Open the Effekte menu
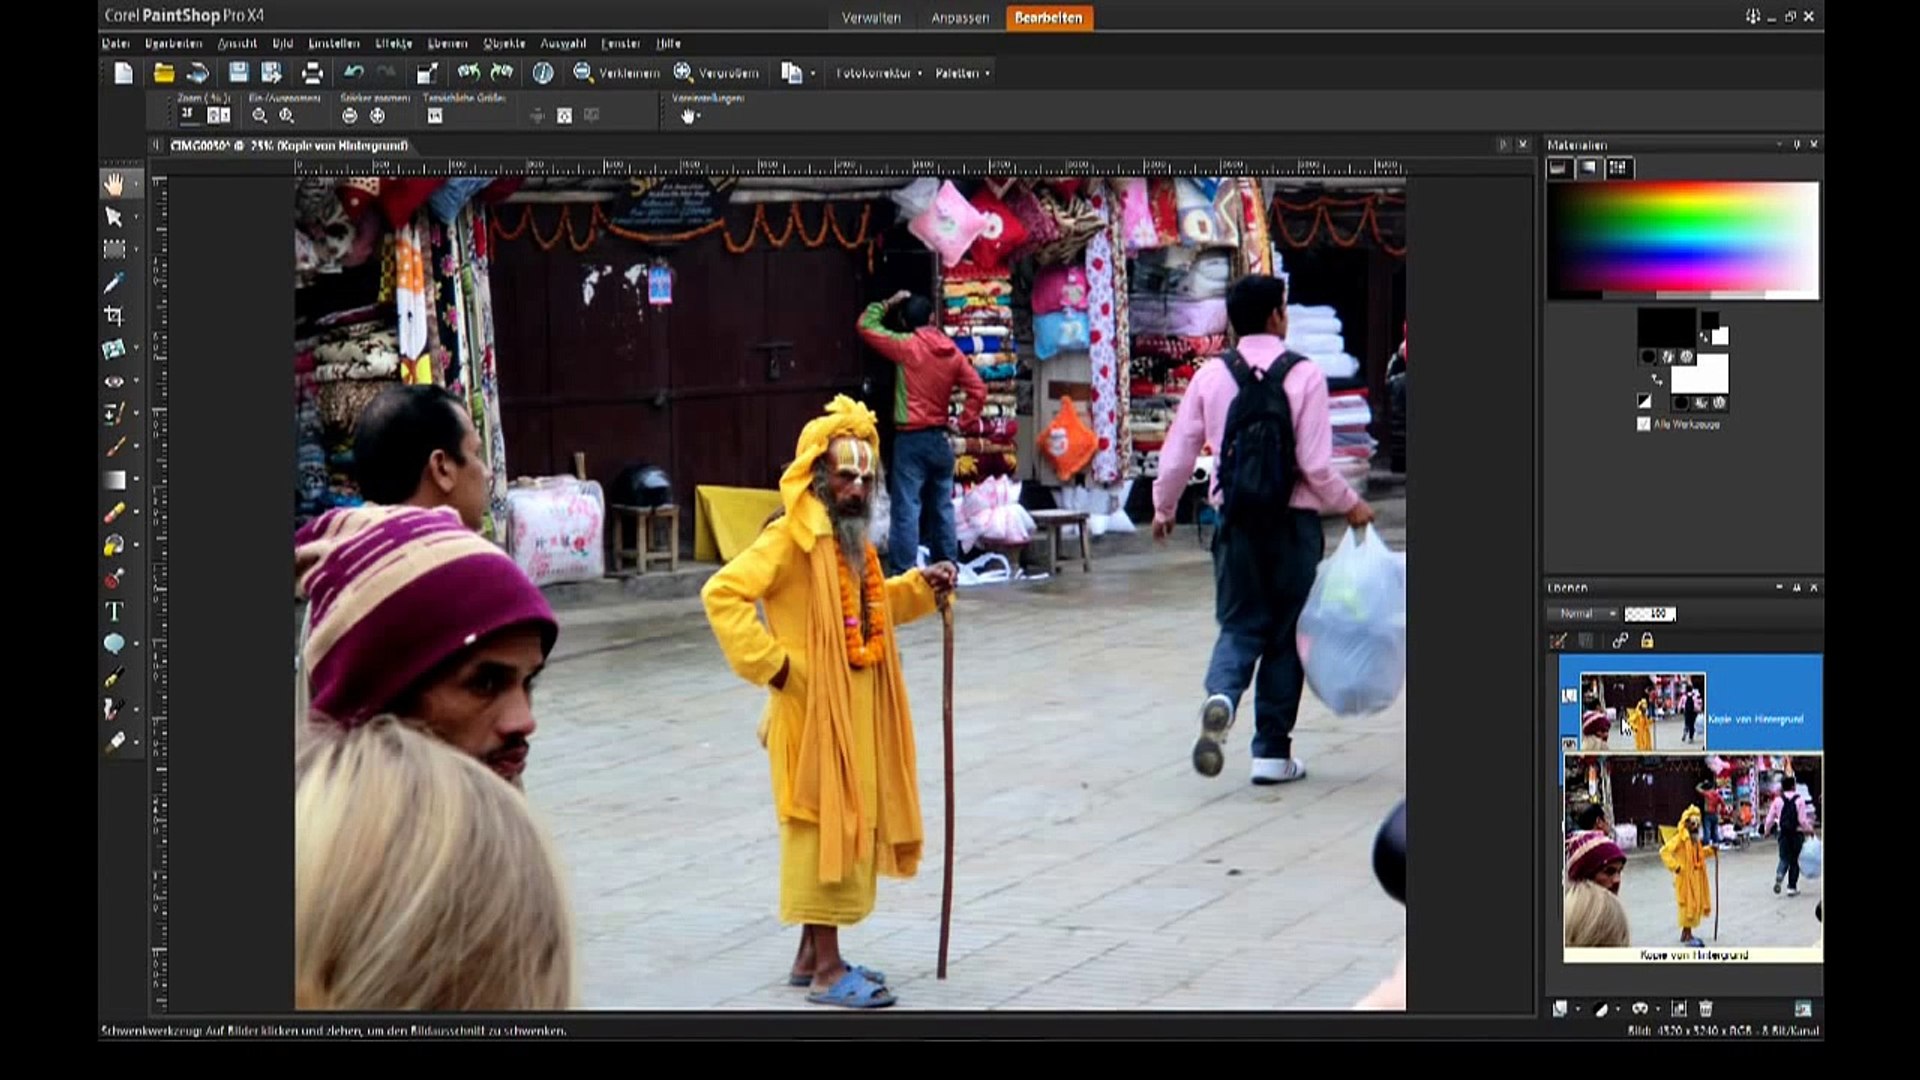This screenshot has width=1920, height=1080. coord(393,44)
